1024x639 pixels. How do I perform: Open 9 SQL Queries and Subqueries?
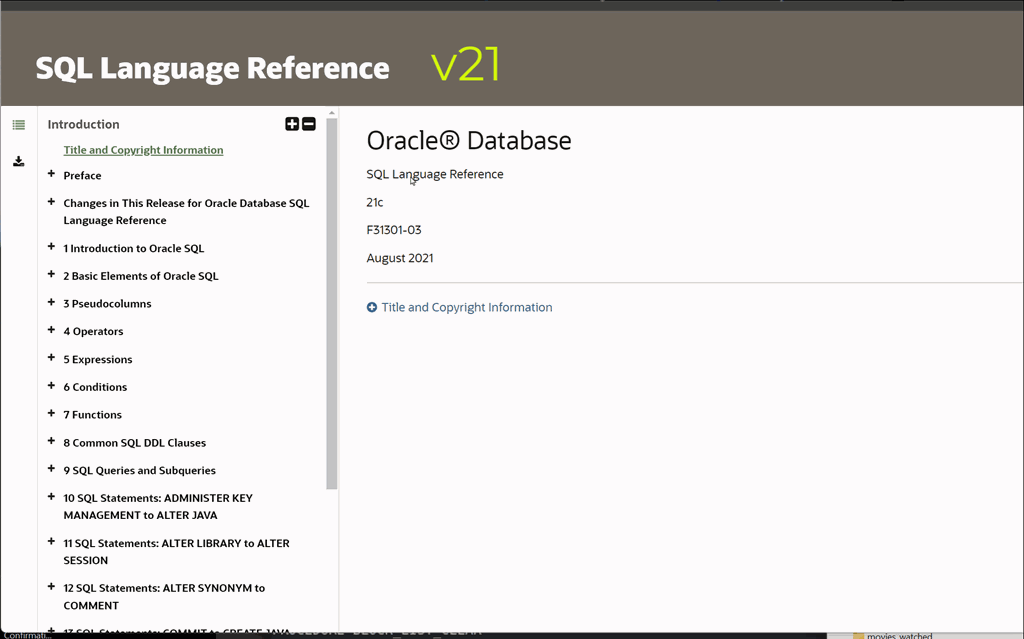pos(139,471)
